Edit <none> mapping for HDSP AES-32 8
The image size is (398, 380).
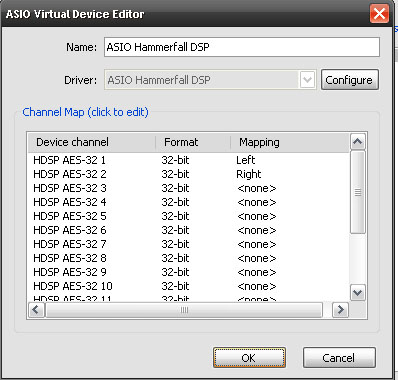pyautogui.click(x=257, y=259)
